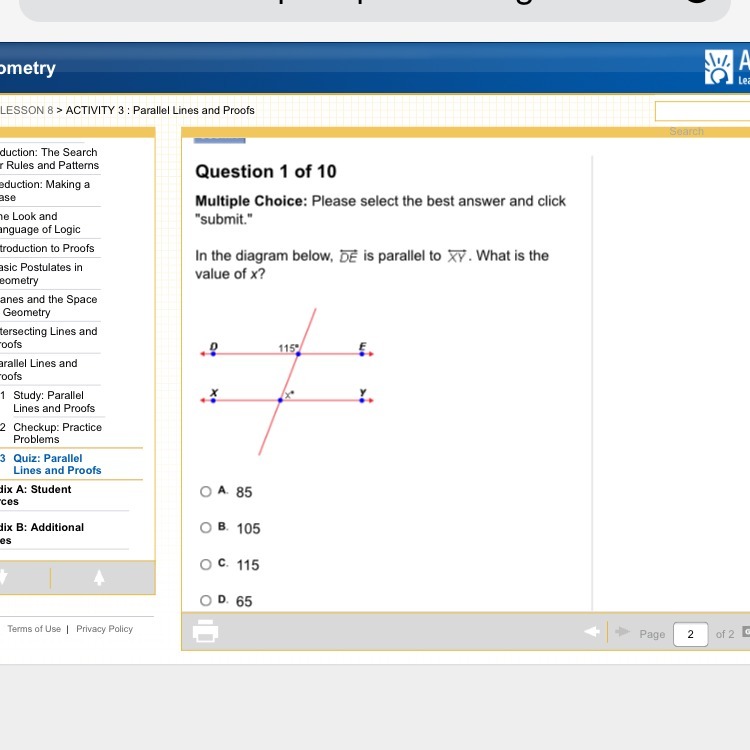Click LESSON 8 breadcrumb

[26, 110]
